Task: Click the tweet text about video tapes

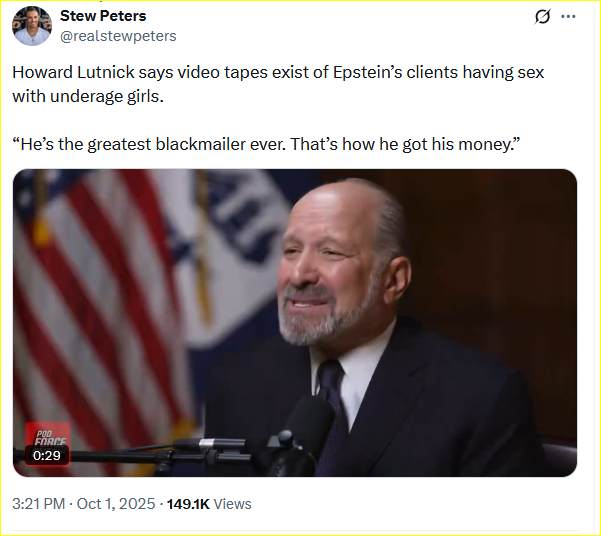Action: coord(278,85)
